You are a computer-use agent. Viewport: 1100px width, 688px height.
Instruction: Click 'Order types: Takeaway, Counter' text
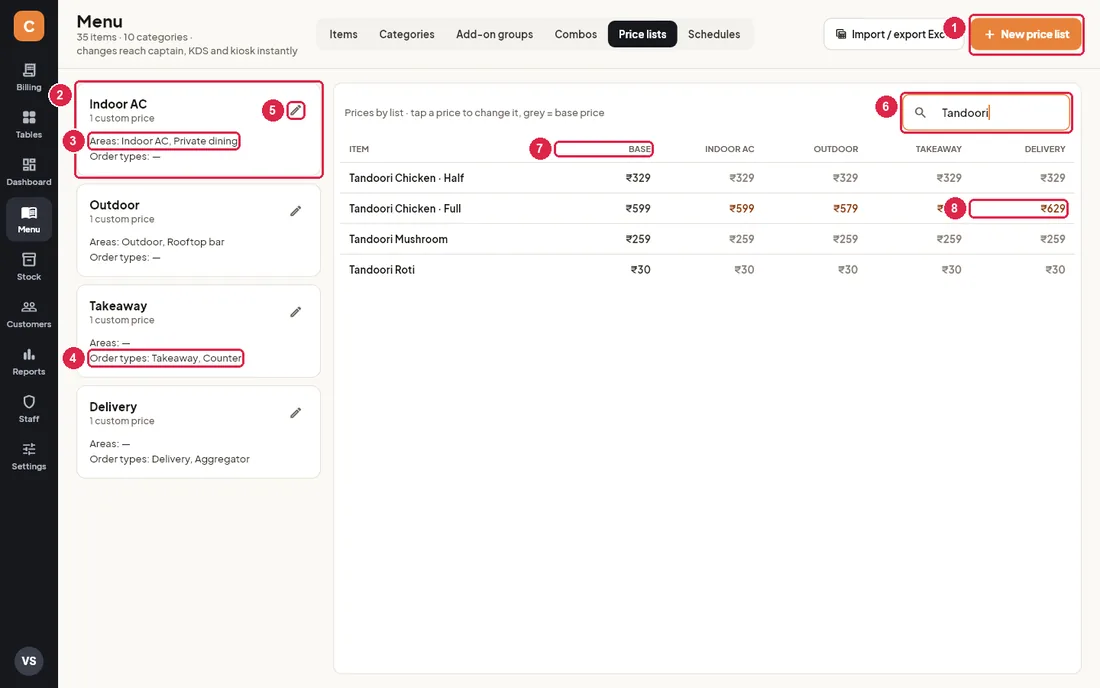pyautogui.click(x=166, y=358)
